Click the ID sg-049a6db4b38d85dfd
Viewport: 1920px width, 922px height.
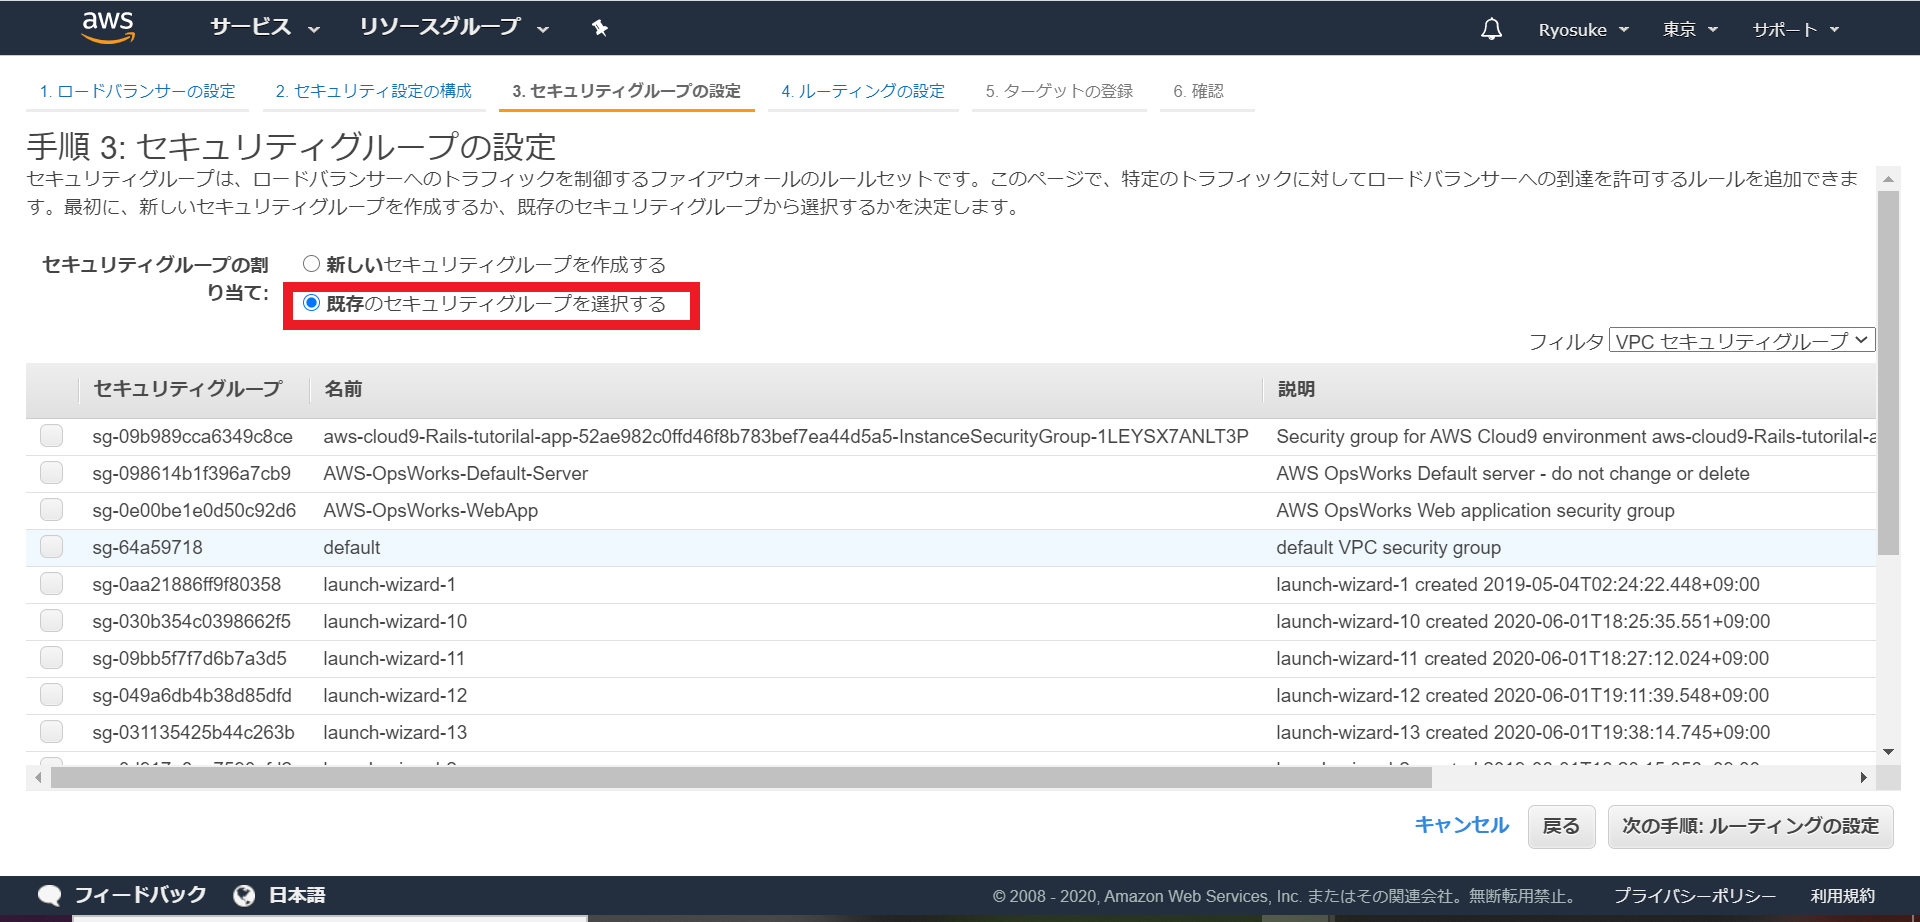tap(192, 695)
